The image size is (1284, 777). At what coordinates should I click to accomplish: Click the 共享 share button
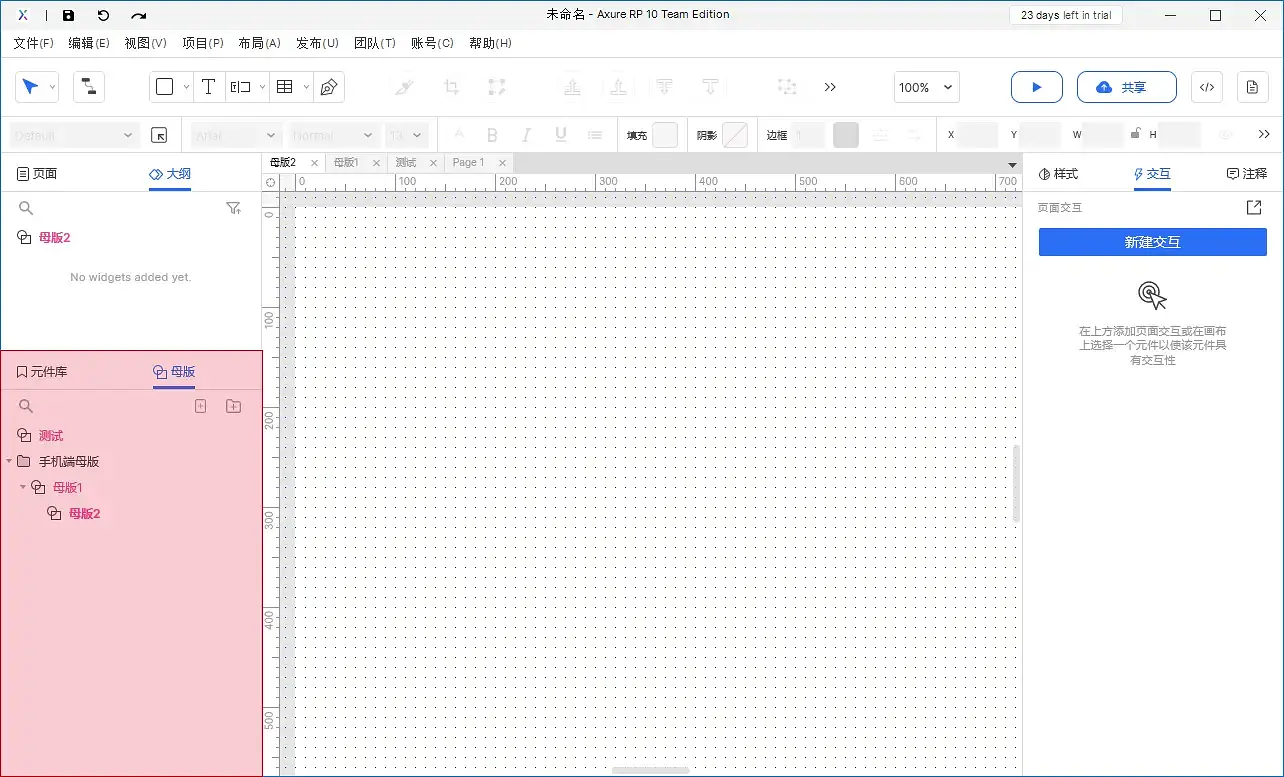click(x=1127, y=87)
